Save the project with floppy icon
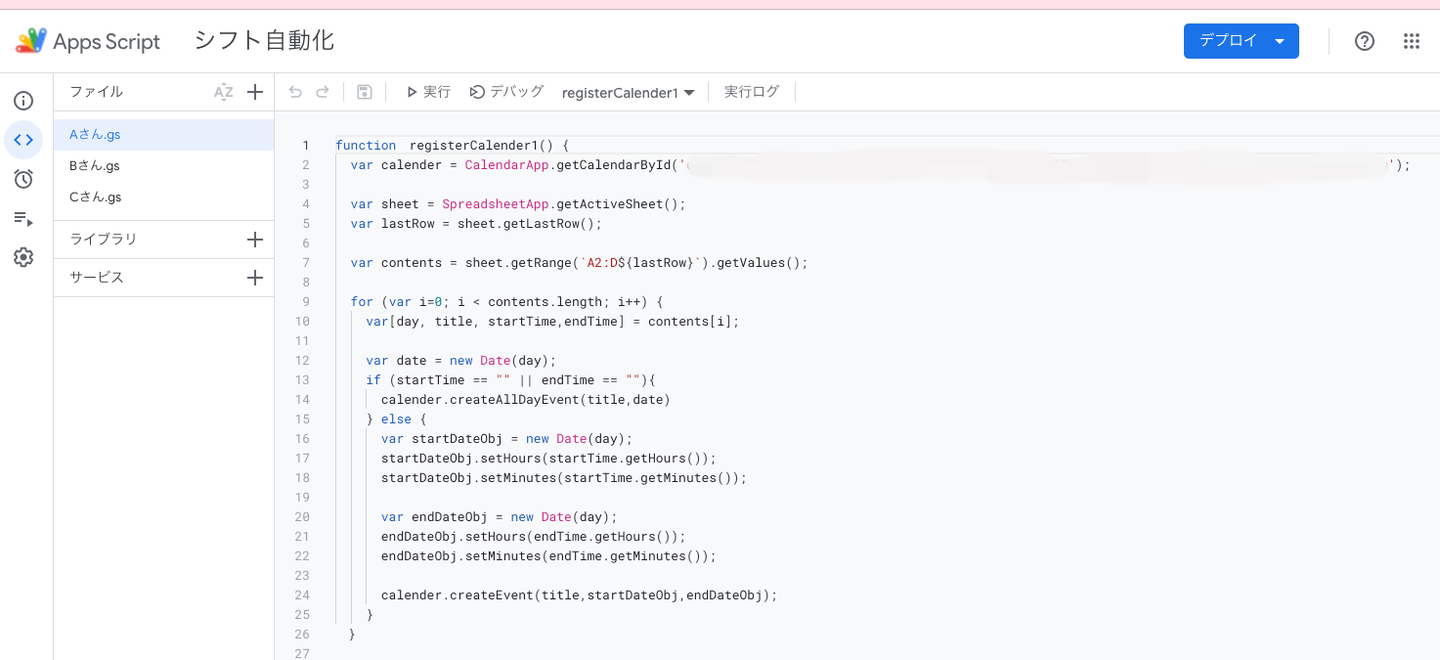 [x=365, y=92]
